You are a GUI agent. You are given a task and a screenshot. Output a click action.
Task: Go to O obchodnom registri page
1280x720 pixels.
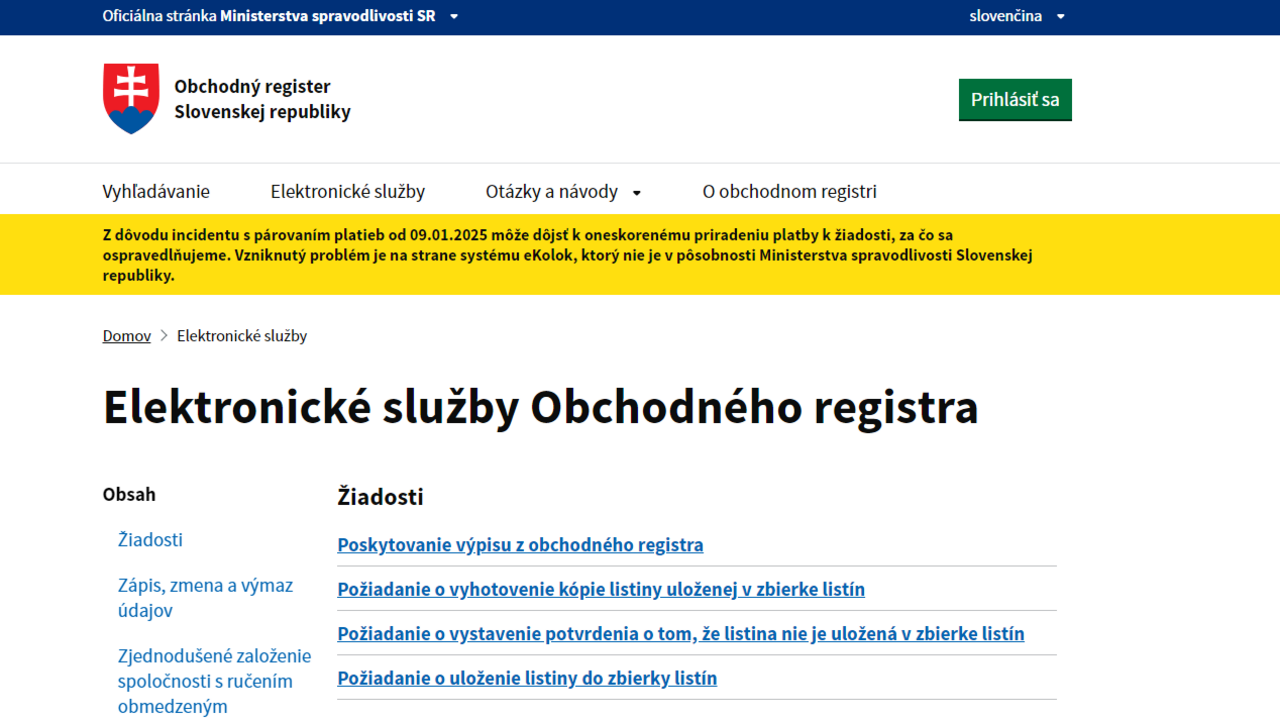pos(789,192)
